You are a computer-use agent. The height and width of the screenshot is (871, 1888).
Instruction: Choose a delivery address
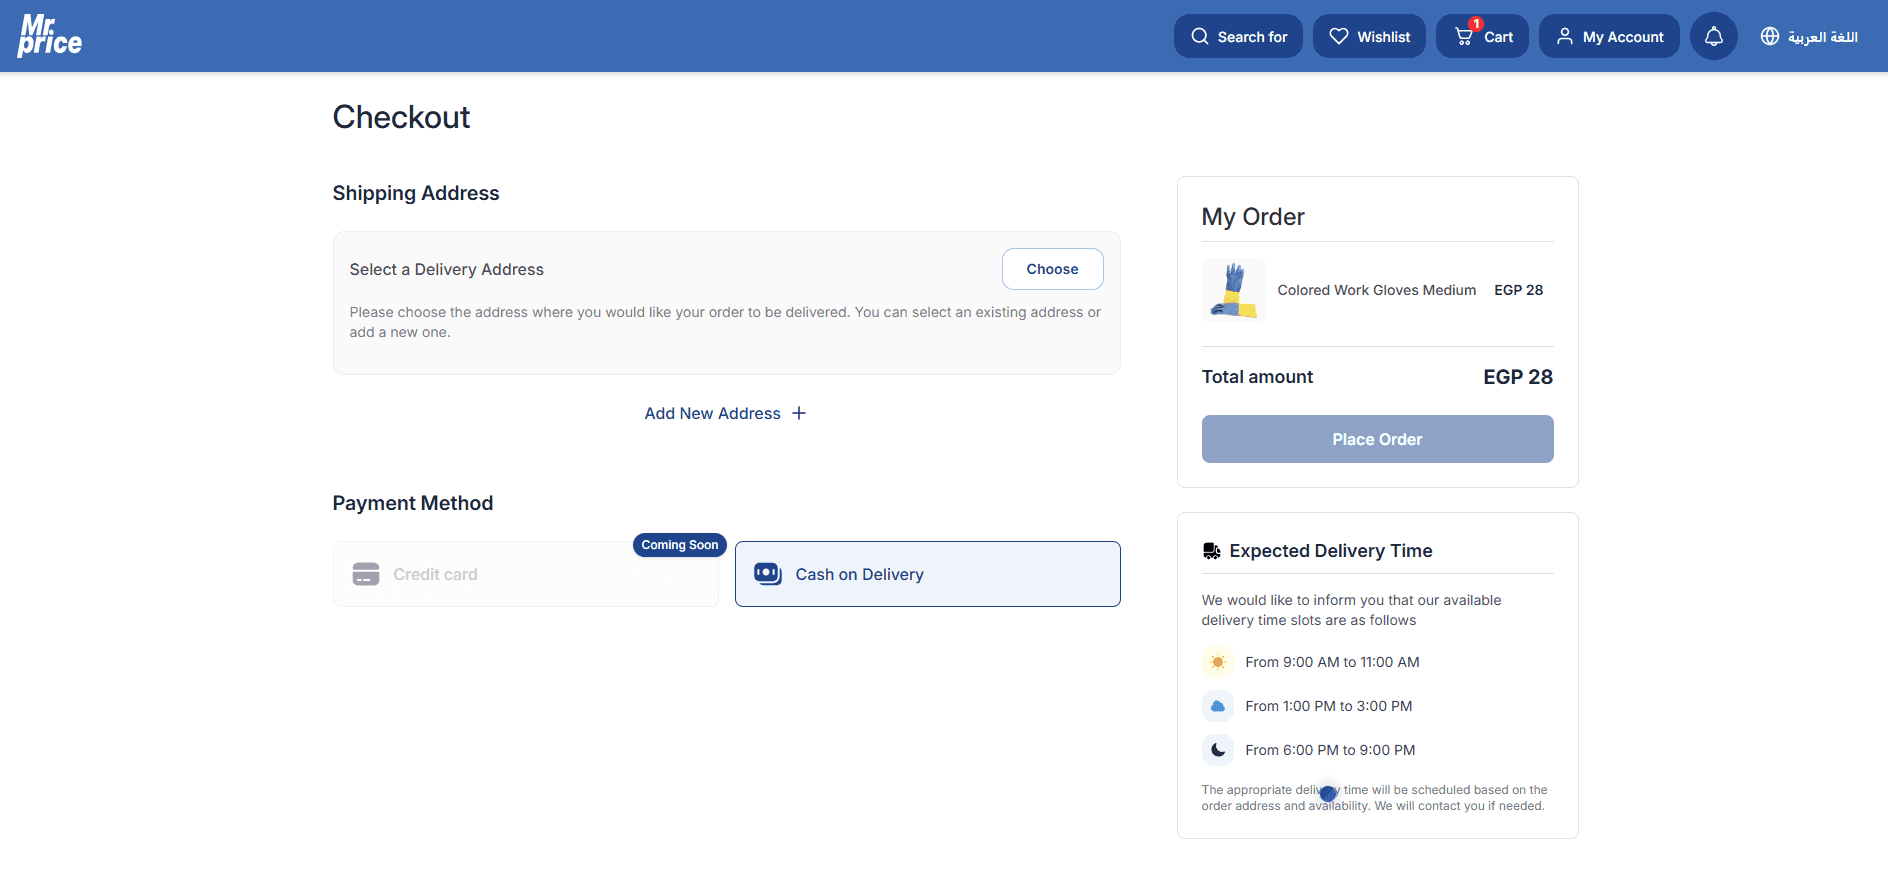coord(1052,269)
